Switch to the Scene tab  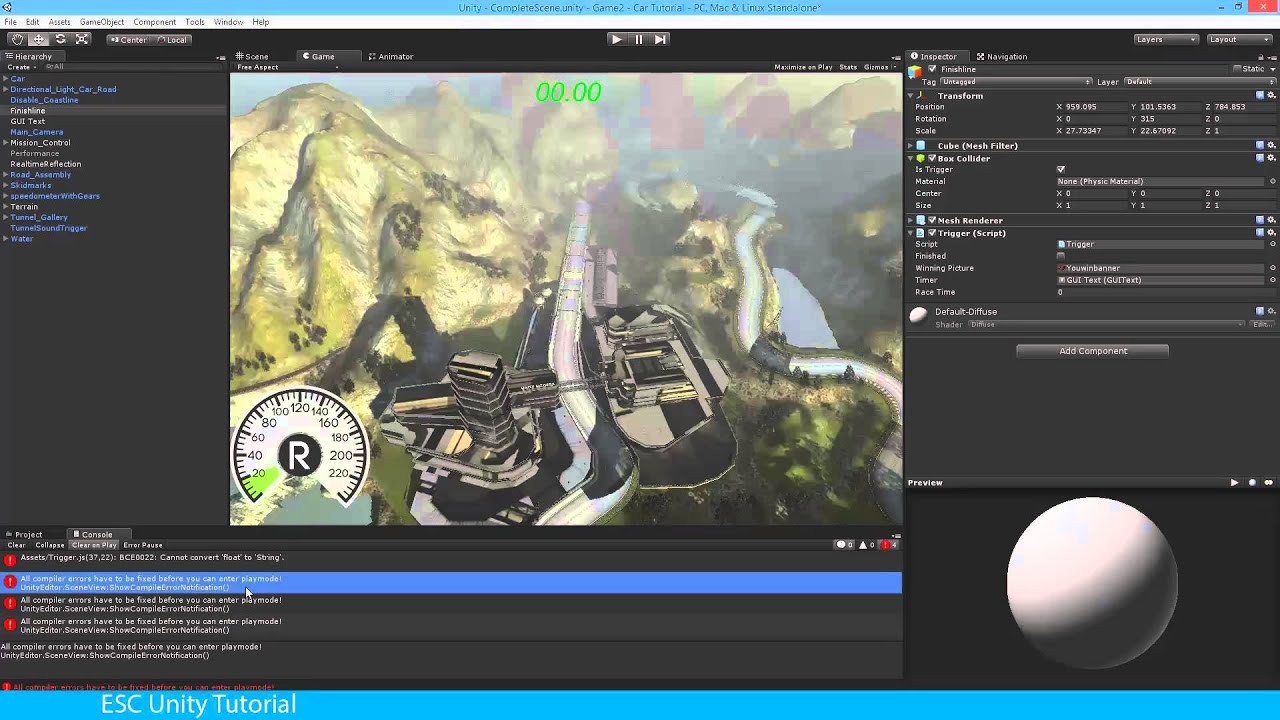(x=252, y=57)
